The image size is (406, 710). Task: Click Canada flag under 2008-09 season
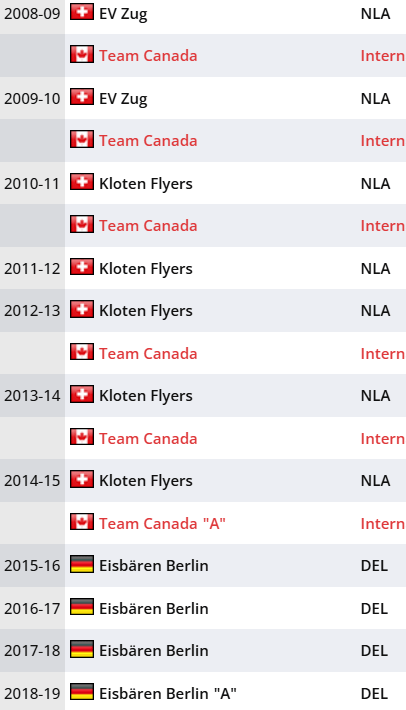tap(82, 54)
